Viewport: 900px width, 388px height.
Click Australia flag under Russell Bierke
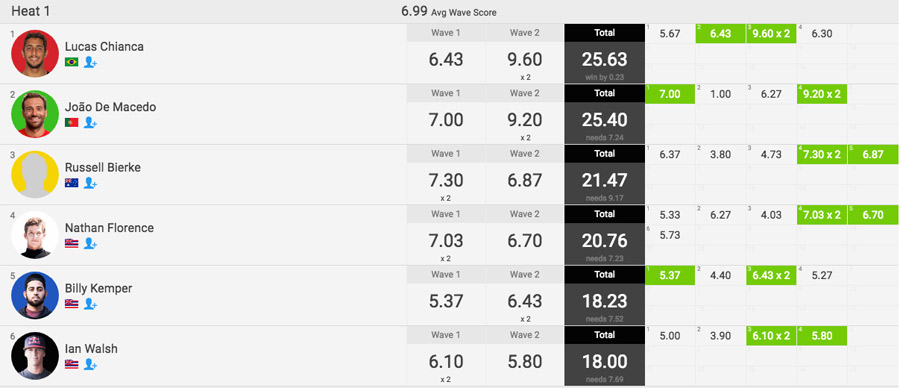coord(72,183)
